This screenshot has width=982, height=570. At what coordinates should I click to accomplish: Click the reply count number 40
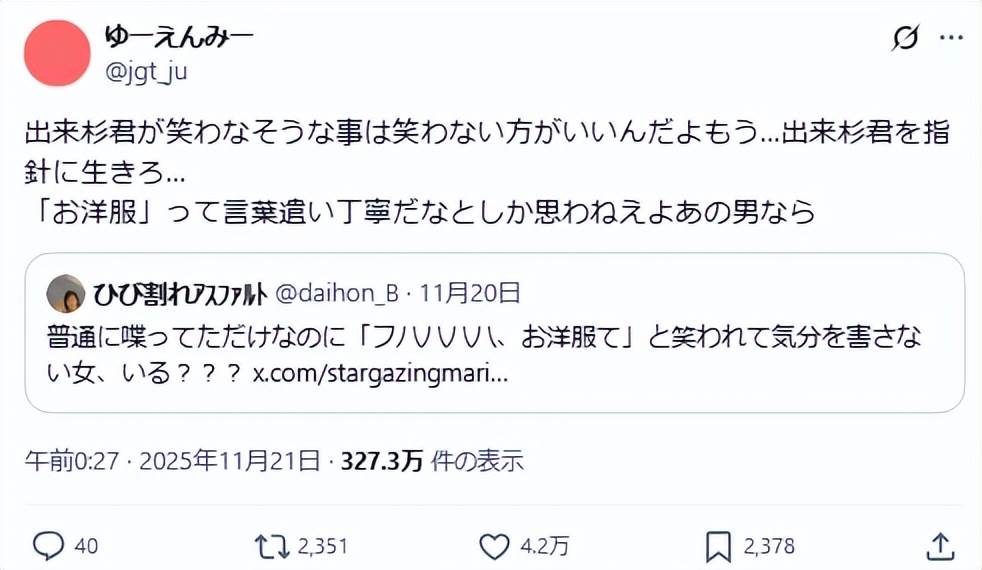pos(86,546)
